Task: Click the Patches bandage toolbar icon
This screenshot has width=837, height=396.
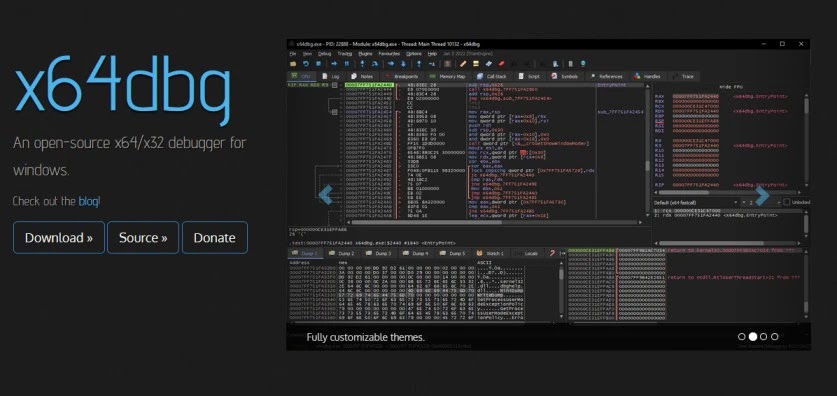Action: [x=463, y=64]
